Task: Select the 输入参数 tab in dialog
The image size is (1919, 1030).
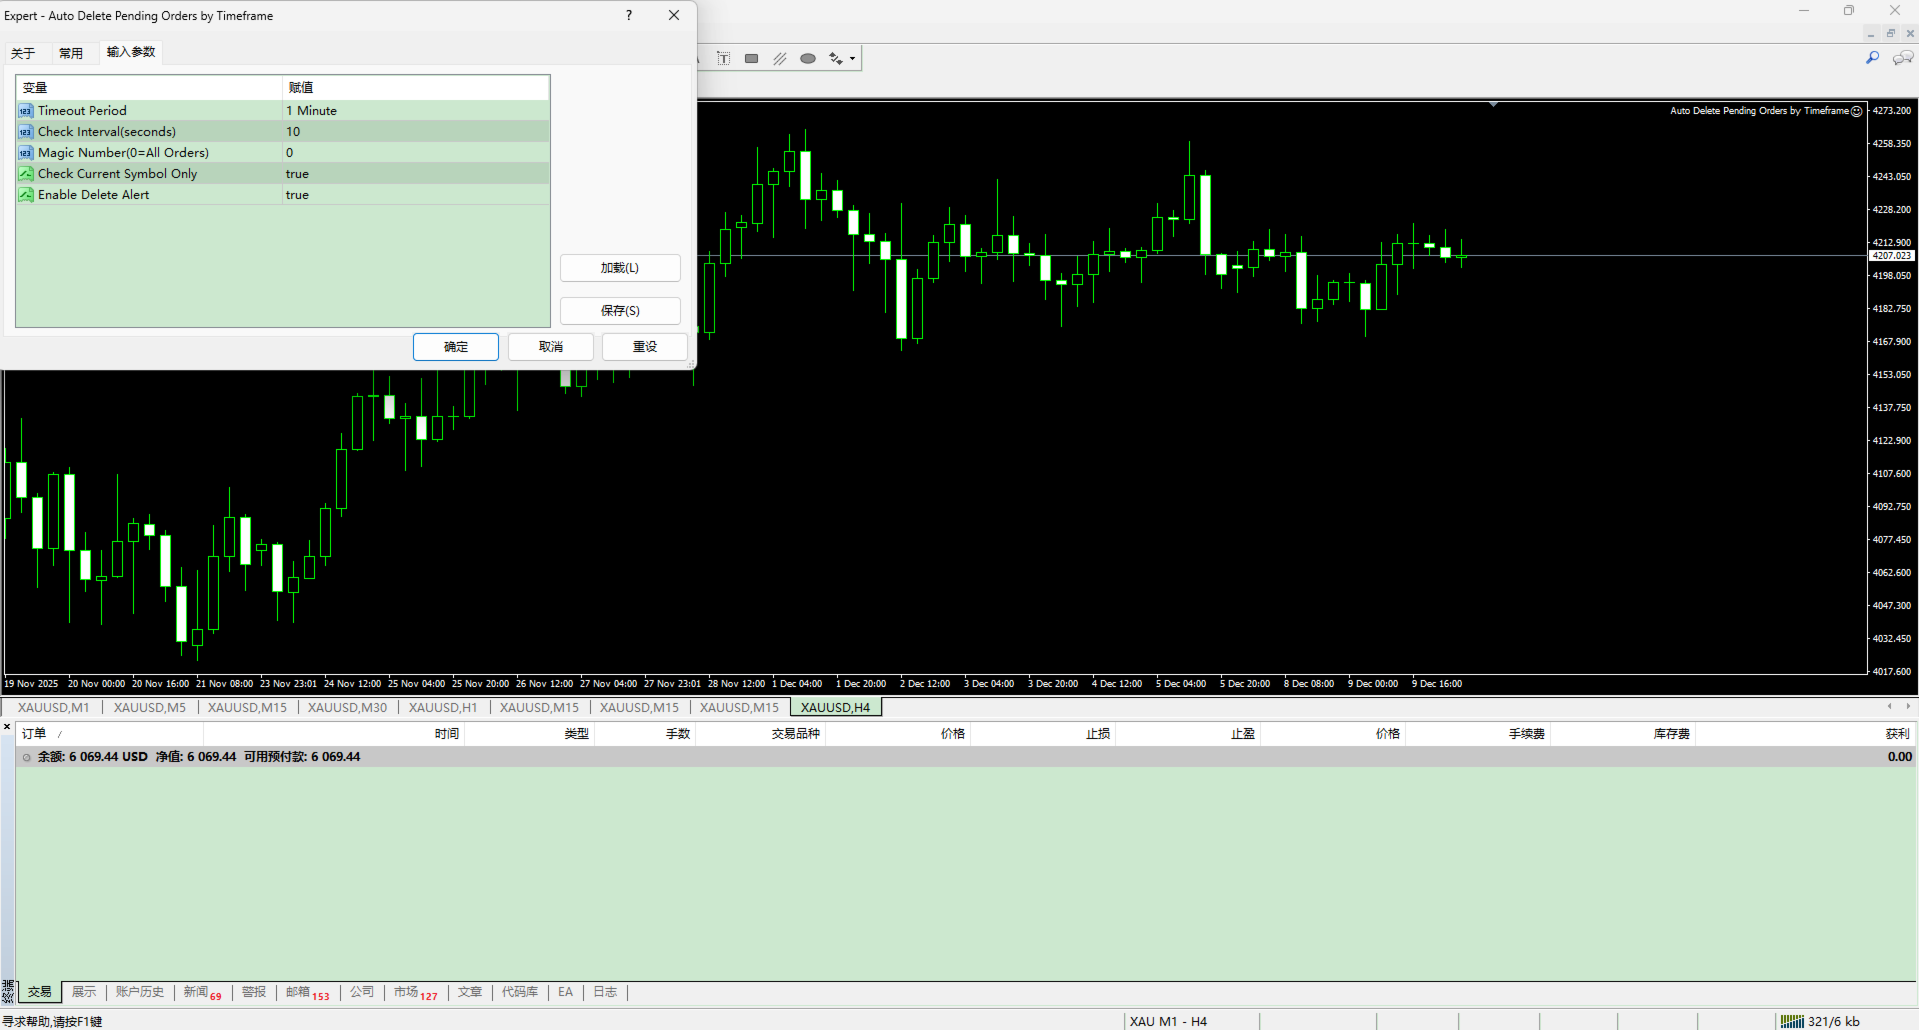Action: [131, 52]
